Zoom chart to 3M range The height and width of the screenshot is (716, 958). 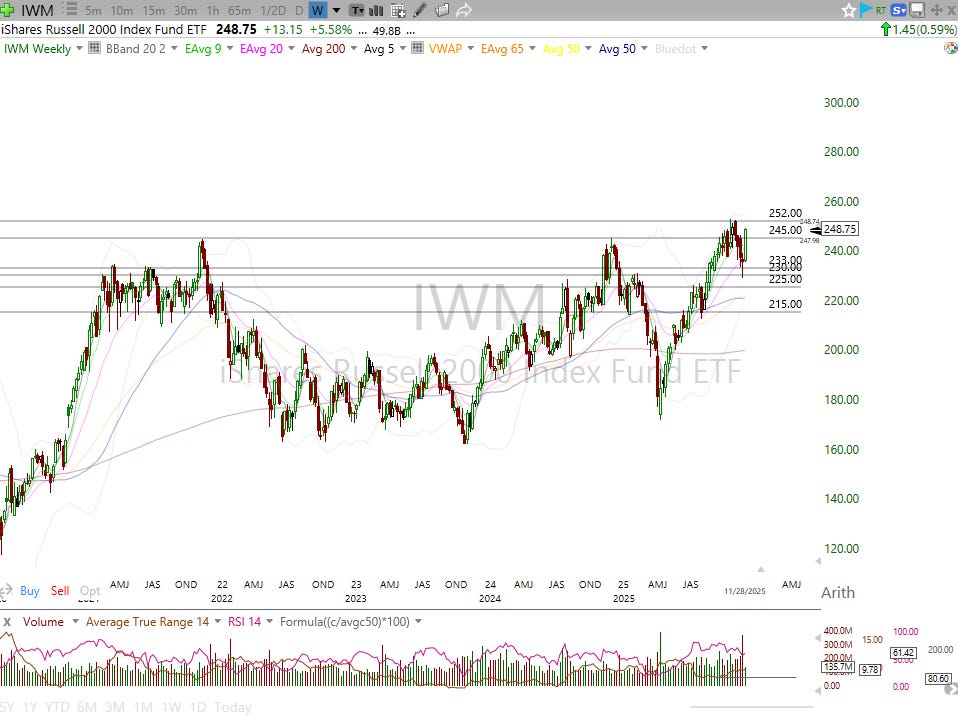click(115, 707)
